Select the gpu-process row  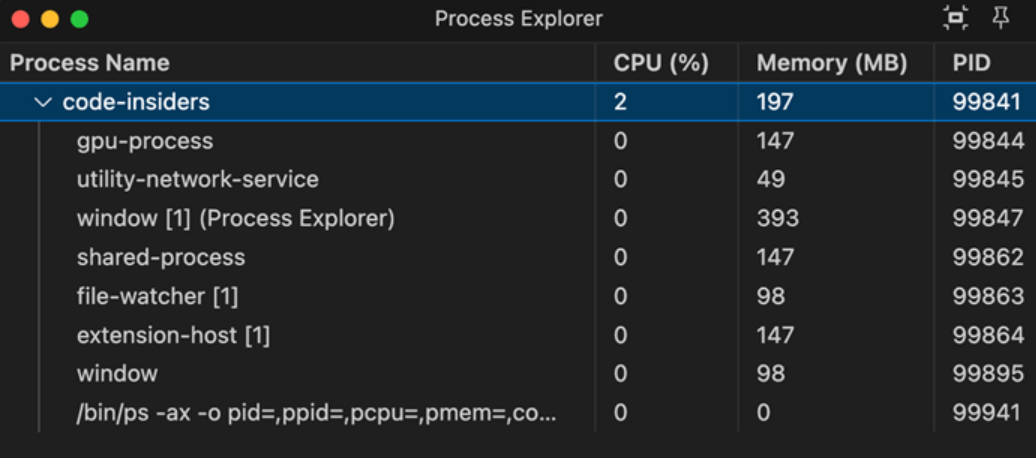pyautogui.click(x=518, y=141)
